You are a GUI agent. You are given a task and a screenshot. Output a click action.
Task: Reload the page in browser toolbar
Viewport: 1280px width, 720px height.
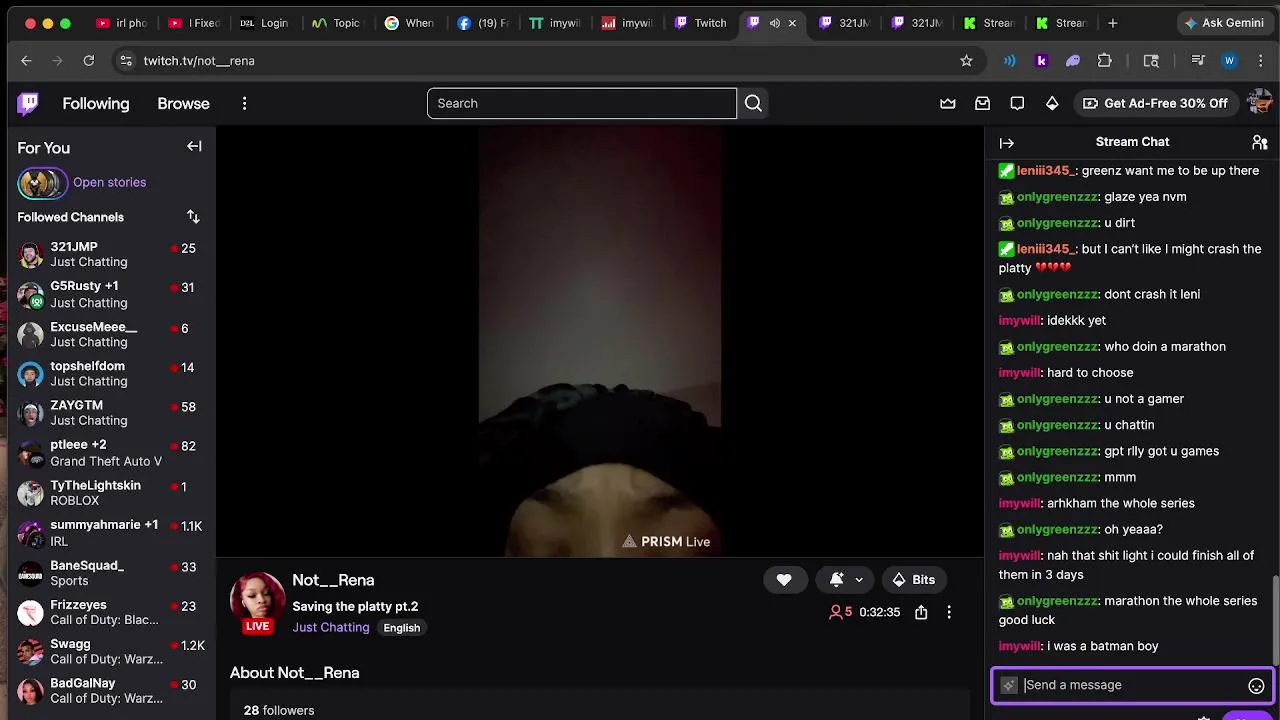[88, 61]
